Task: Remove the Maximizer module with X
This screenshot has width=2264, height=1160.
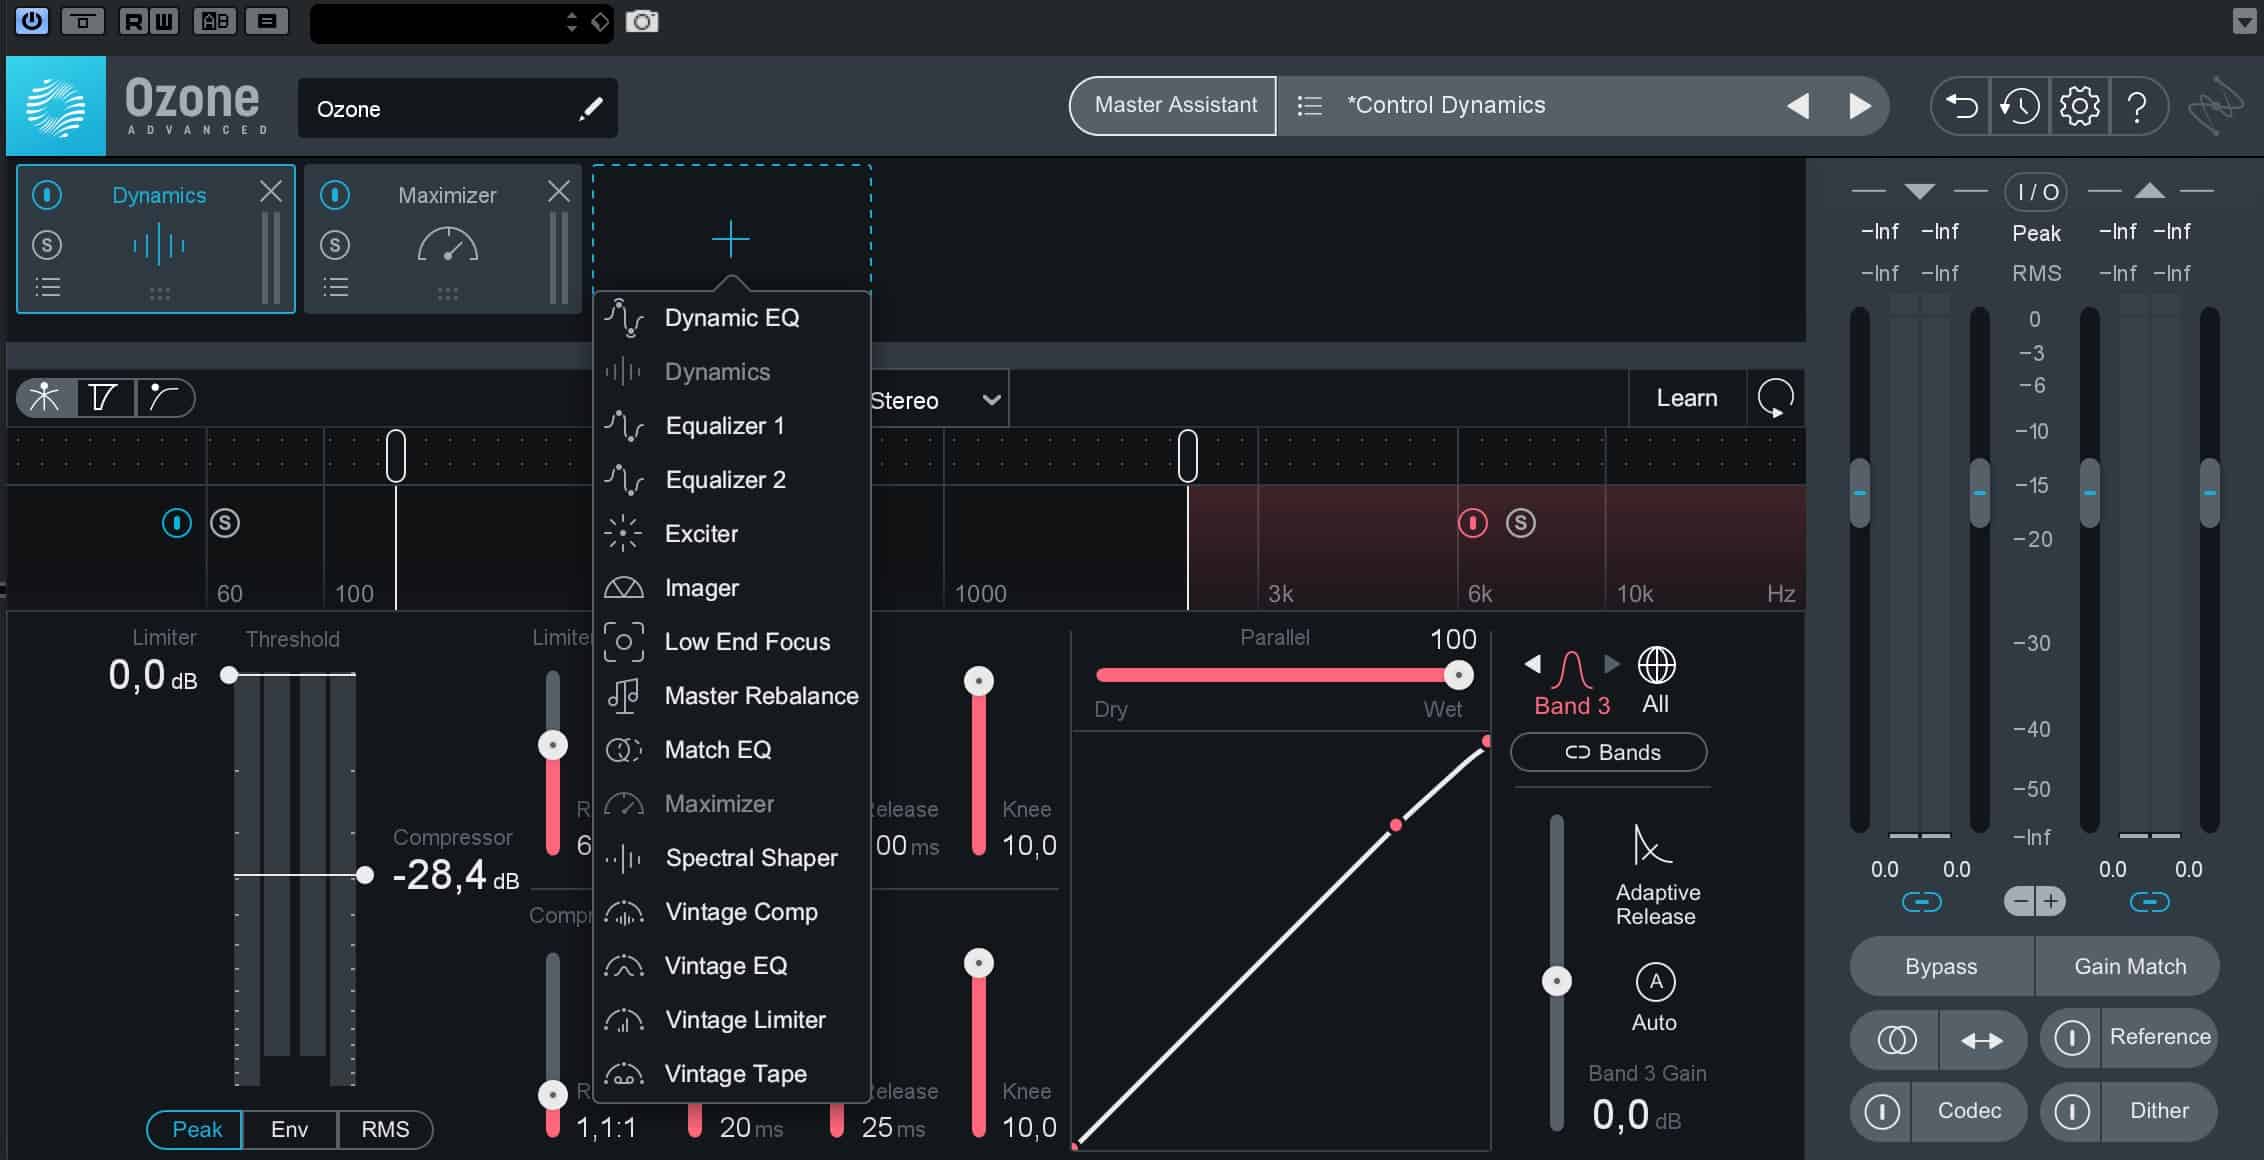Action: (x=559, y=191)
